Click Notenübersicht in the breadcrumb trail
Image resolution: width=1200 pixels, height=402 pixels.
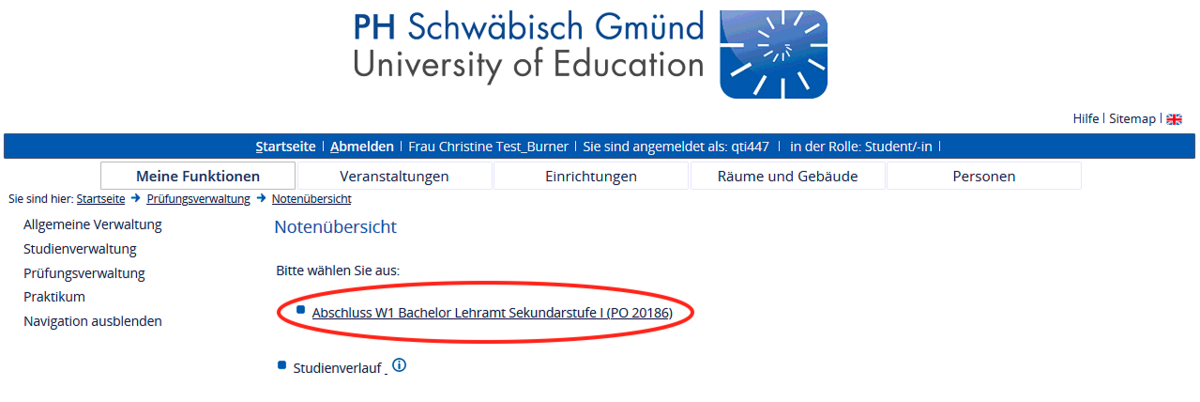pyautogui.click(x=311, y=199)
